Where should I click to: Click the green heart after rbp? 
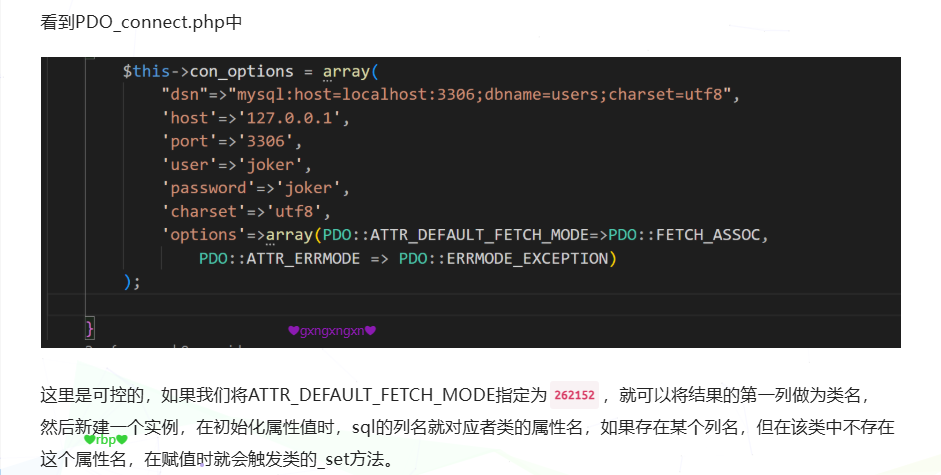(x=122, y=439)
